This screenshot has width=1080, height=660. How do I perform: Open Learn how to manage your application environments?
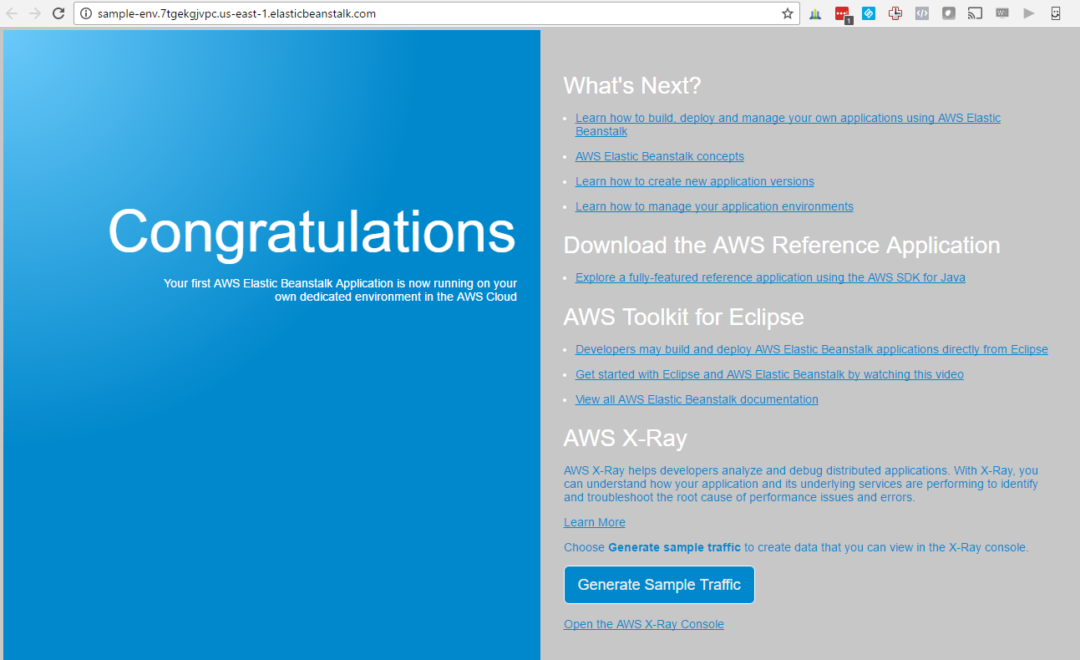714,206
